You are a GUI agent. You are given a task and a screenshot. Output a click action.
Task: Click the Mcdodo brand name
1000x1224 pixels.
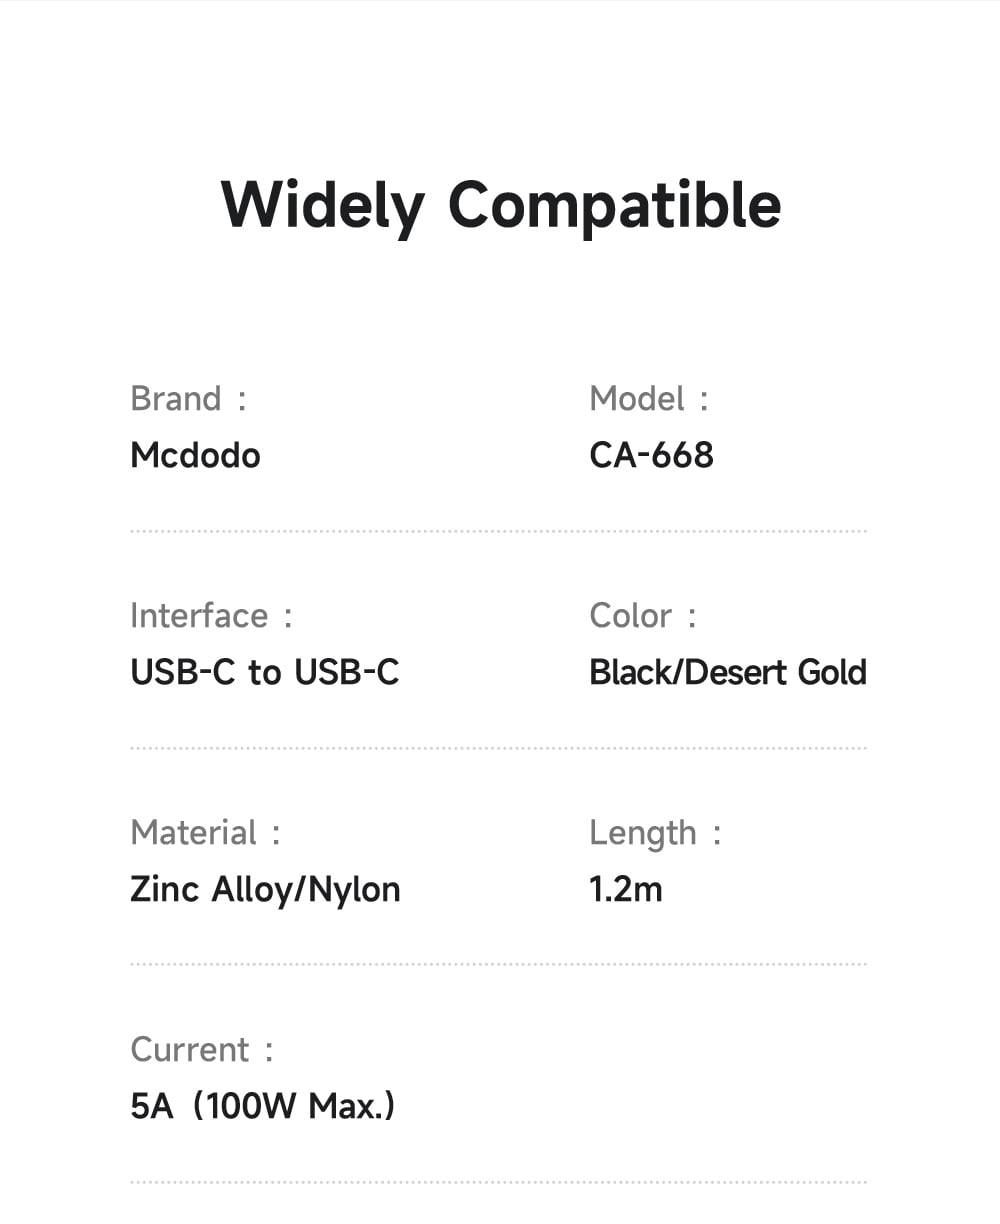pyautogui.click(x=196, y=456)
